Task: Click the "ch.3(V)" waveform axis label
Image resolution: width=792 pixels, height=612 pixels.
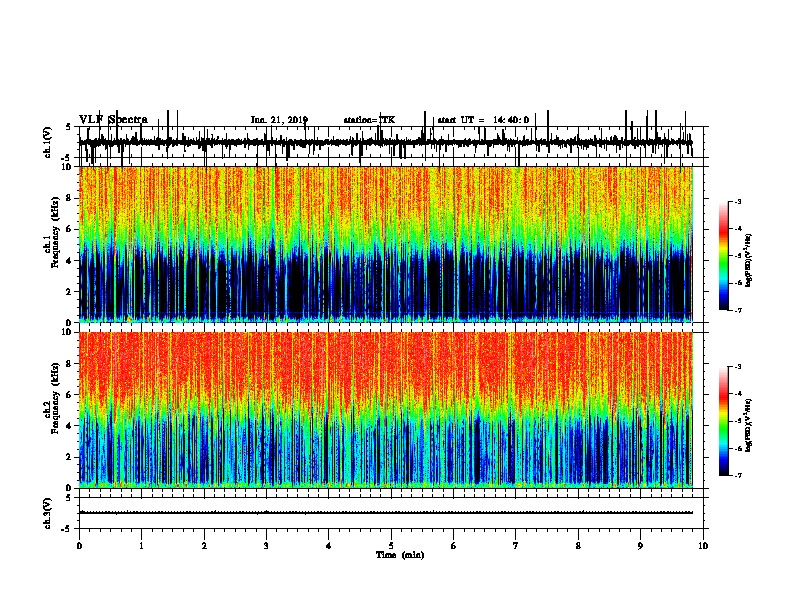Action: tap(48, 513)
